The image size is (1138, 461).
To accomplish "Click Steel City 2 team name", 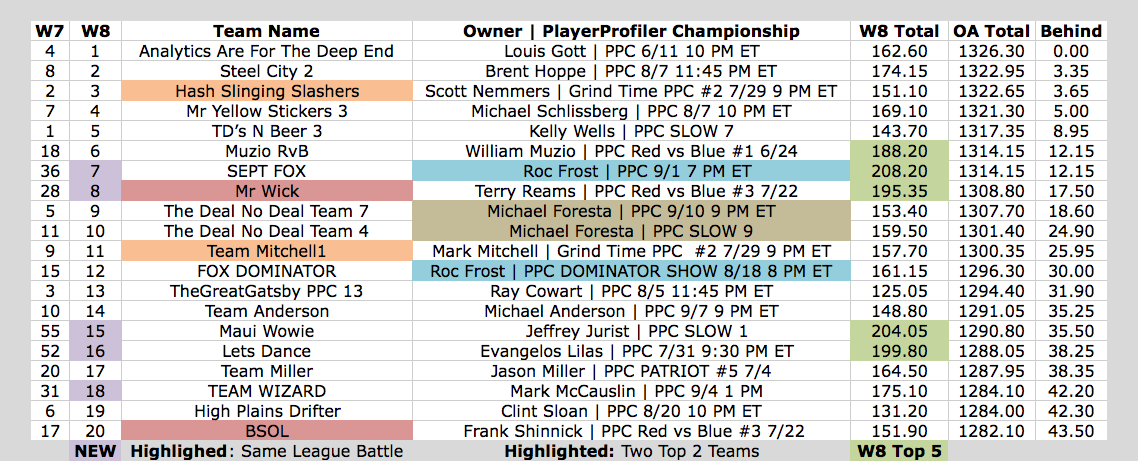I will tap(266, 71).
